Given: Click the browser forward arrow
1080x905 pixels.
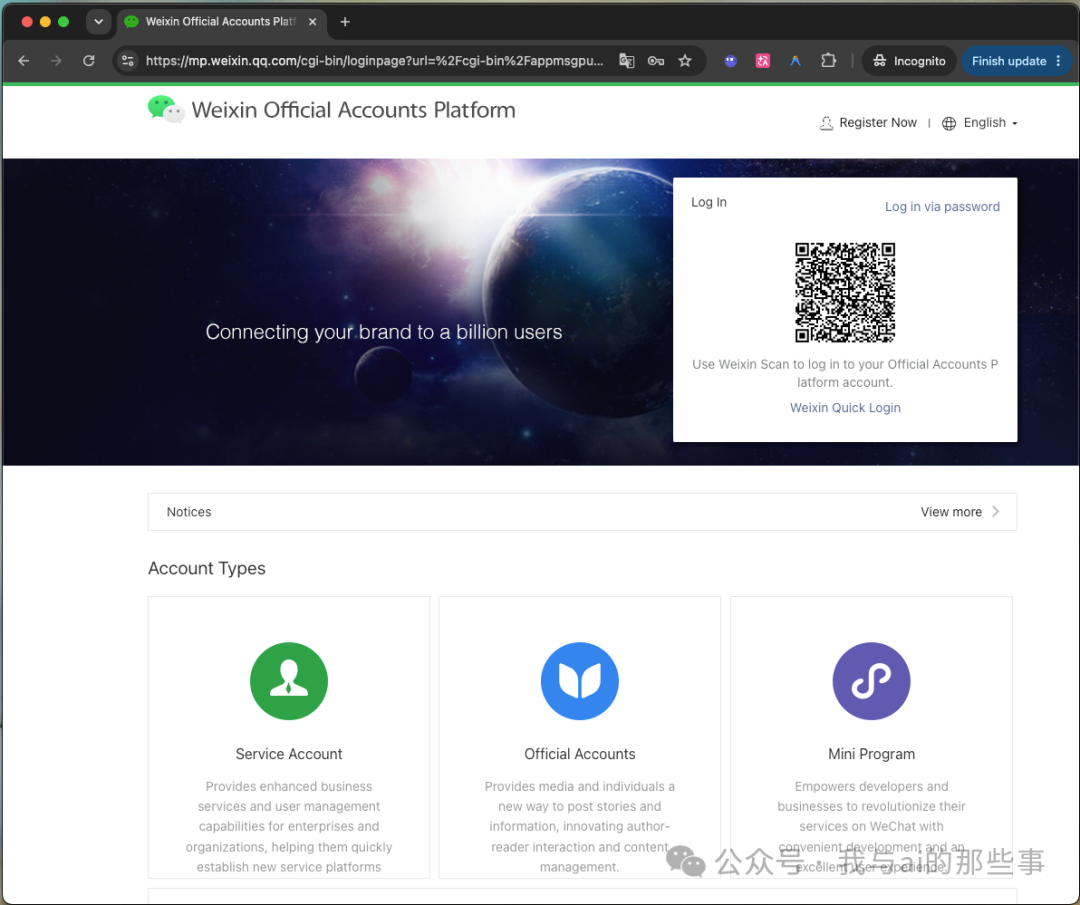Looking at the screenshot, I should point(56,61).
